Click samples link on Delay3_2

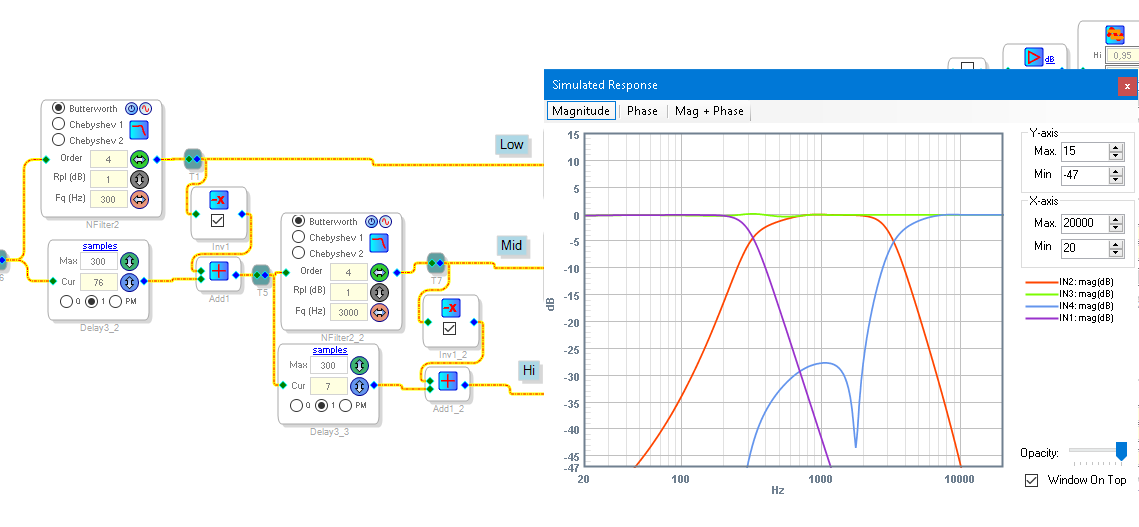[100, 246]
